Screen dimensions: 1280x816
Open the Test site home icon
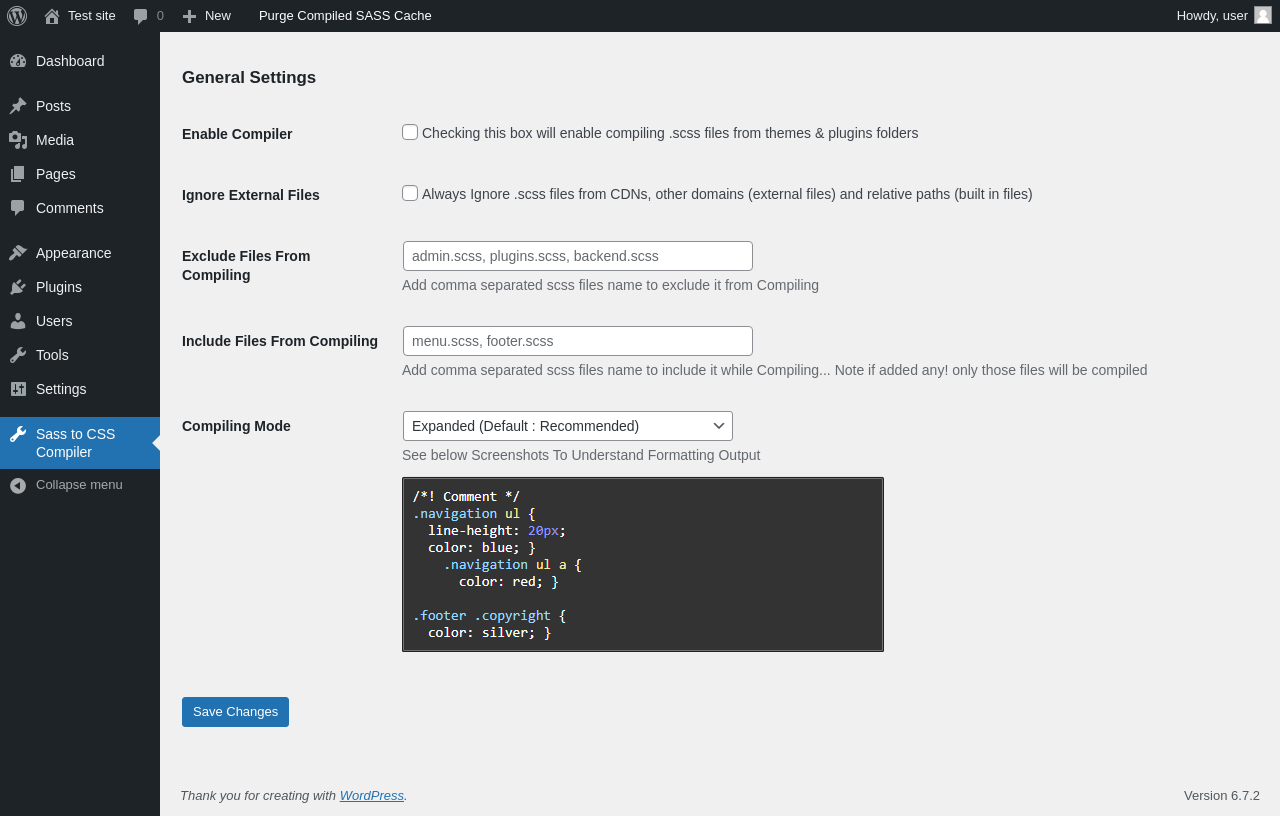click(52, 16)
